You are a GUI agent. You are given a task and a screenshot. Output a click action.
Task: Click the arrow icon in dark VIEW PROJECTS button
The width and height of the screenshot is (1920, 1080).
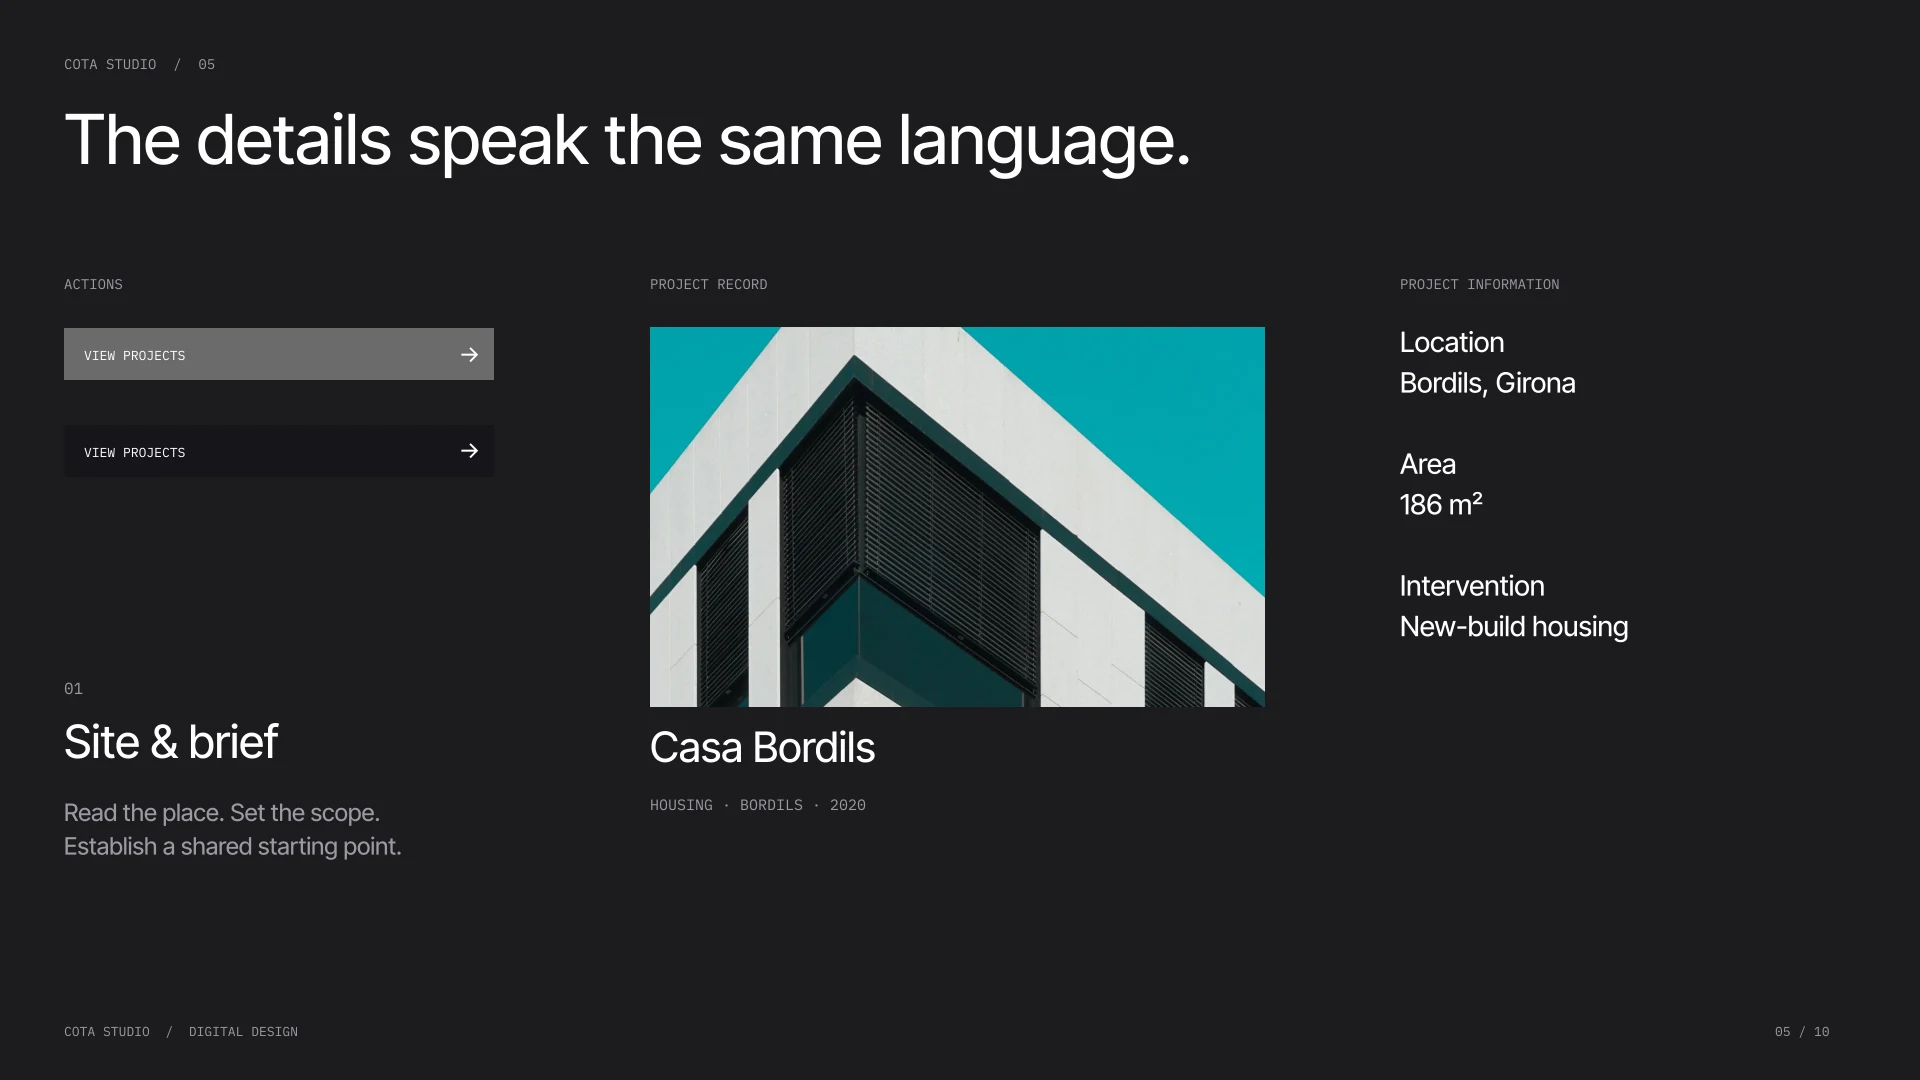pos(469,451)
